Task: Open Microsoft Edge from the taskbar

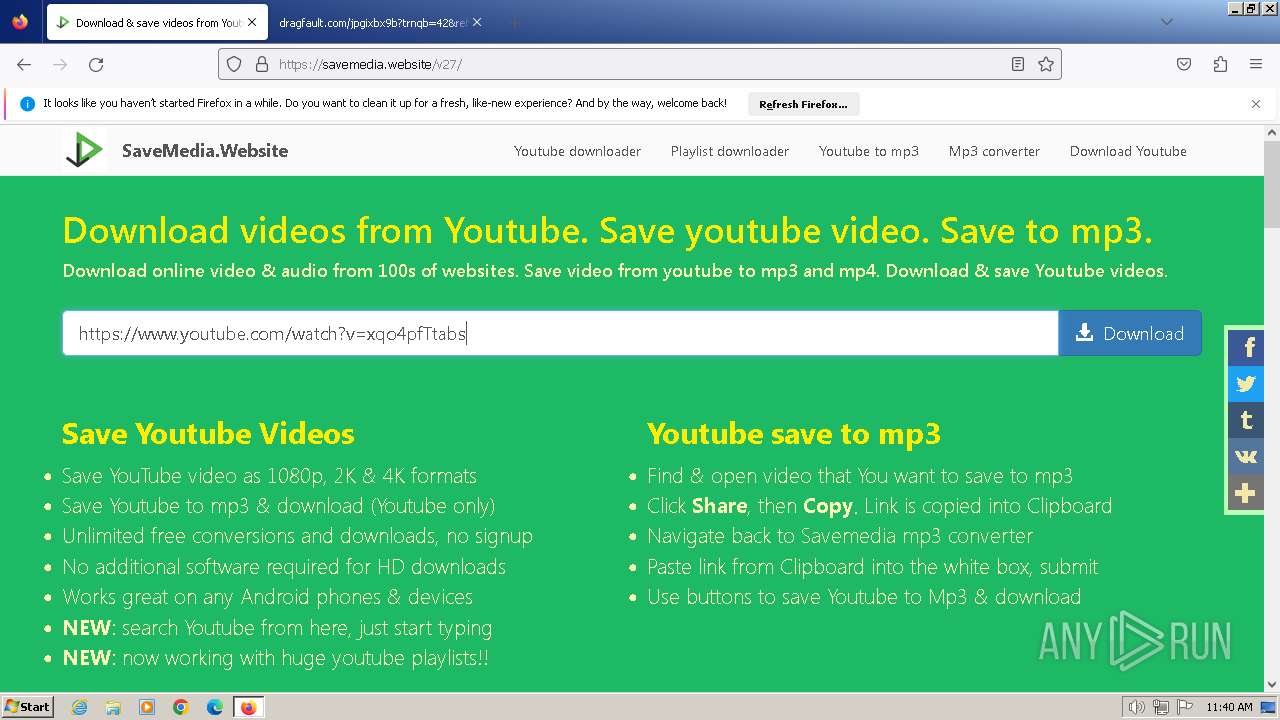Action: (x=215, y=707)
